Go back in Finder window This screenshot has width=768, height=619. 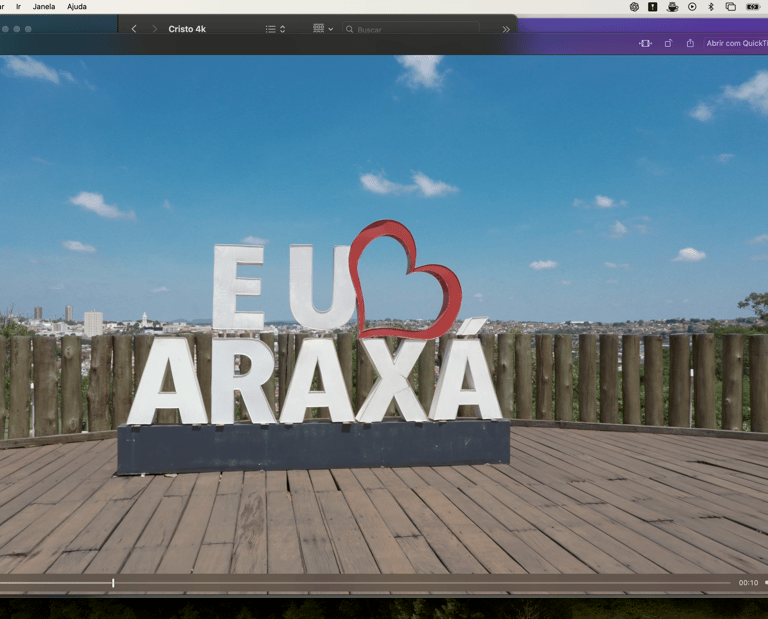134,29
